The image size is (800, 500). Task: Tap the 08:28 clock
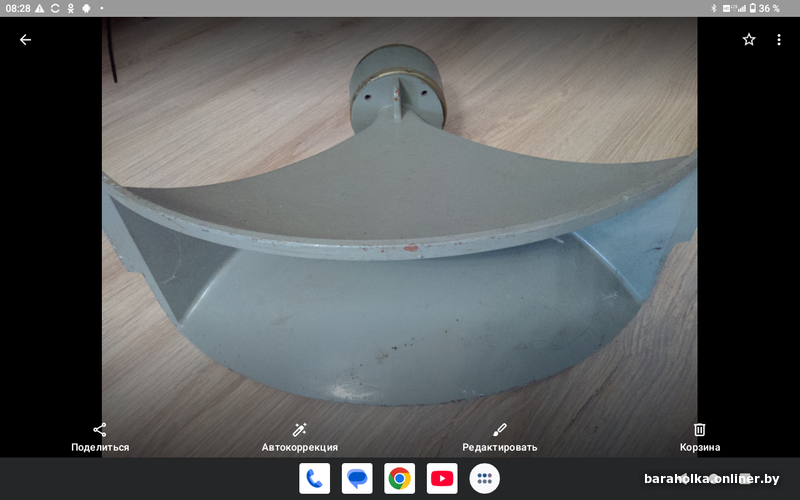(18, 9)
